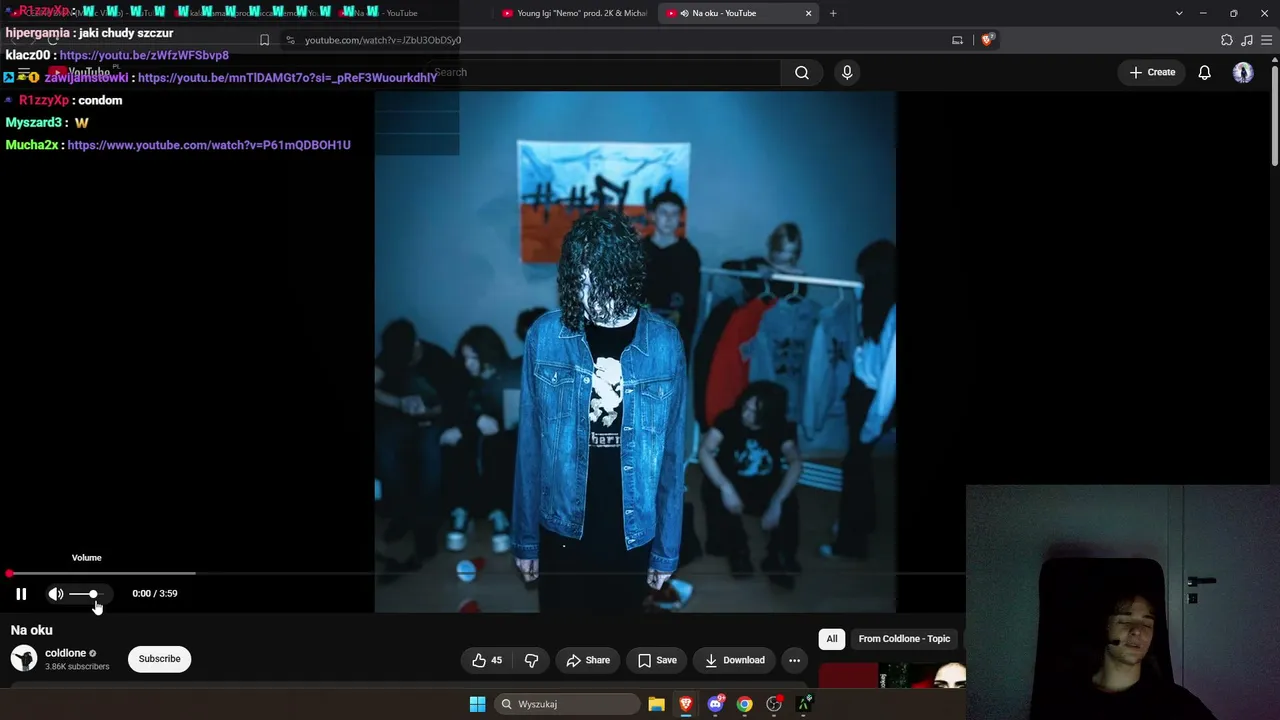Share the Na oku video
Screen dimensions: 1280x720
[x=588, y=660]
